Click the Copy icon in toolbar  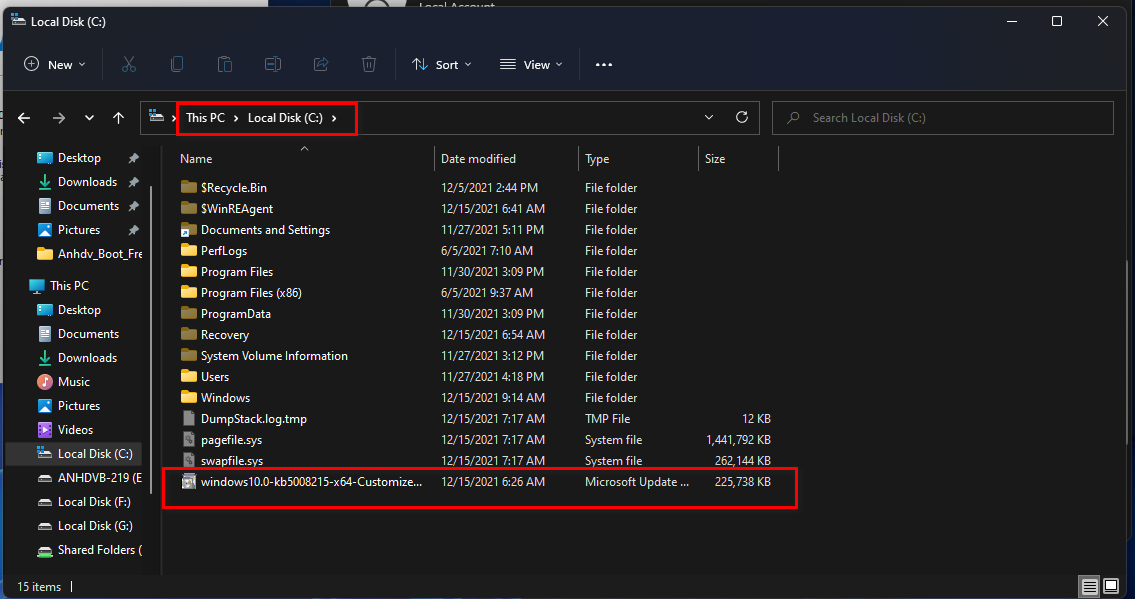(177, 64)
